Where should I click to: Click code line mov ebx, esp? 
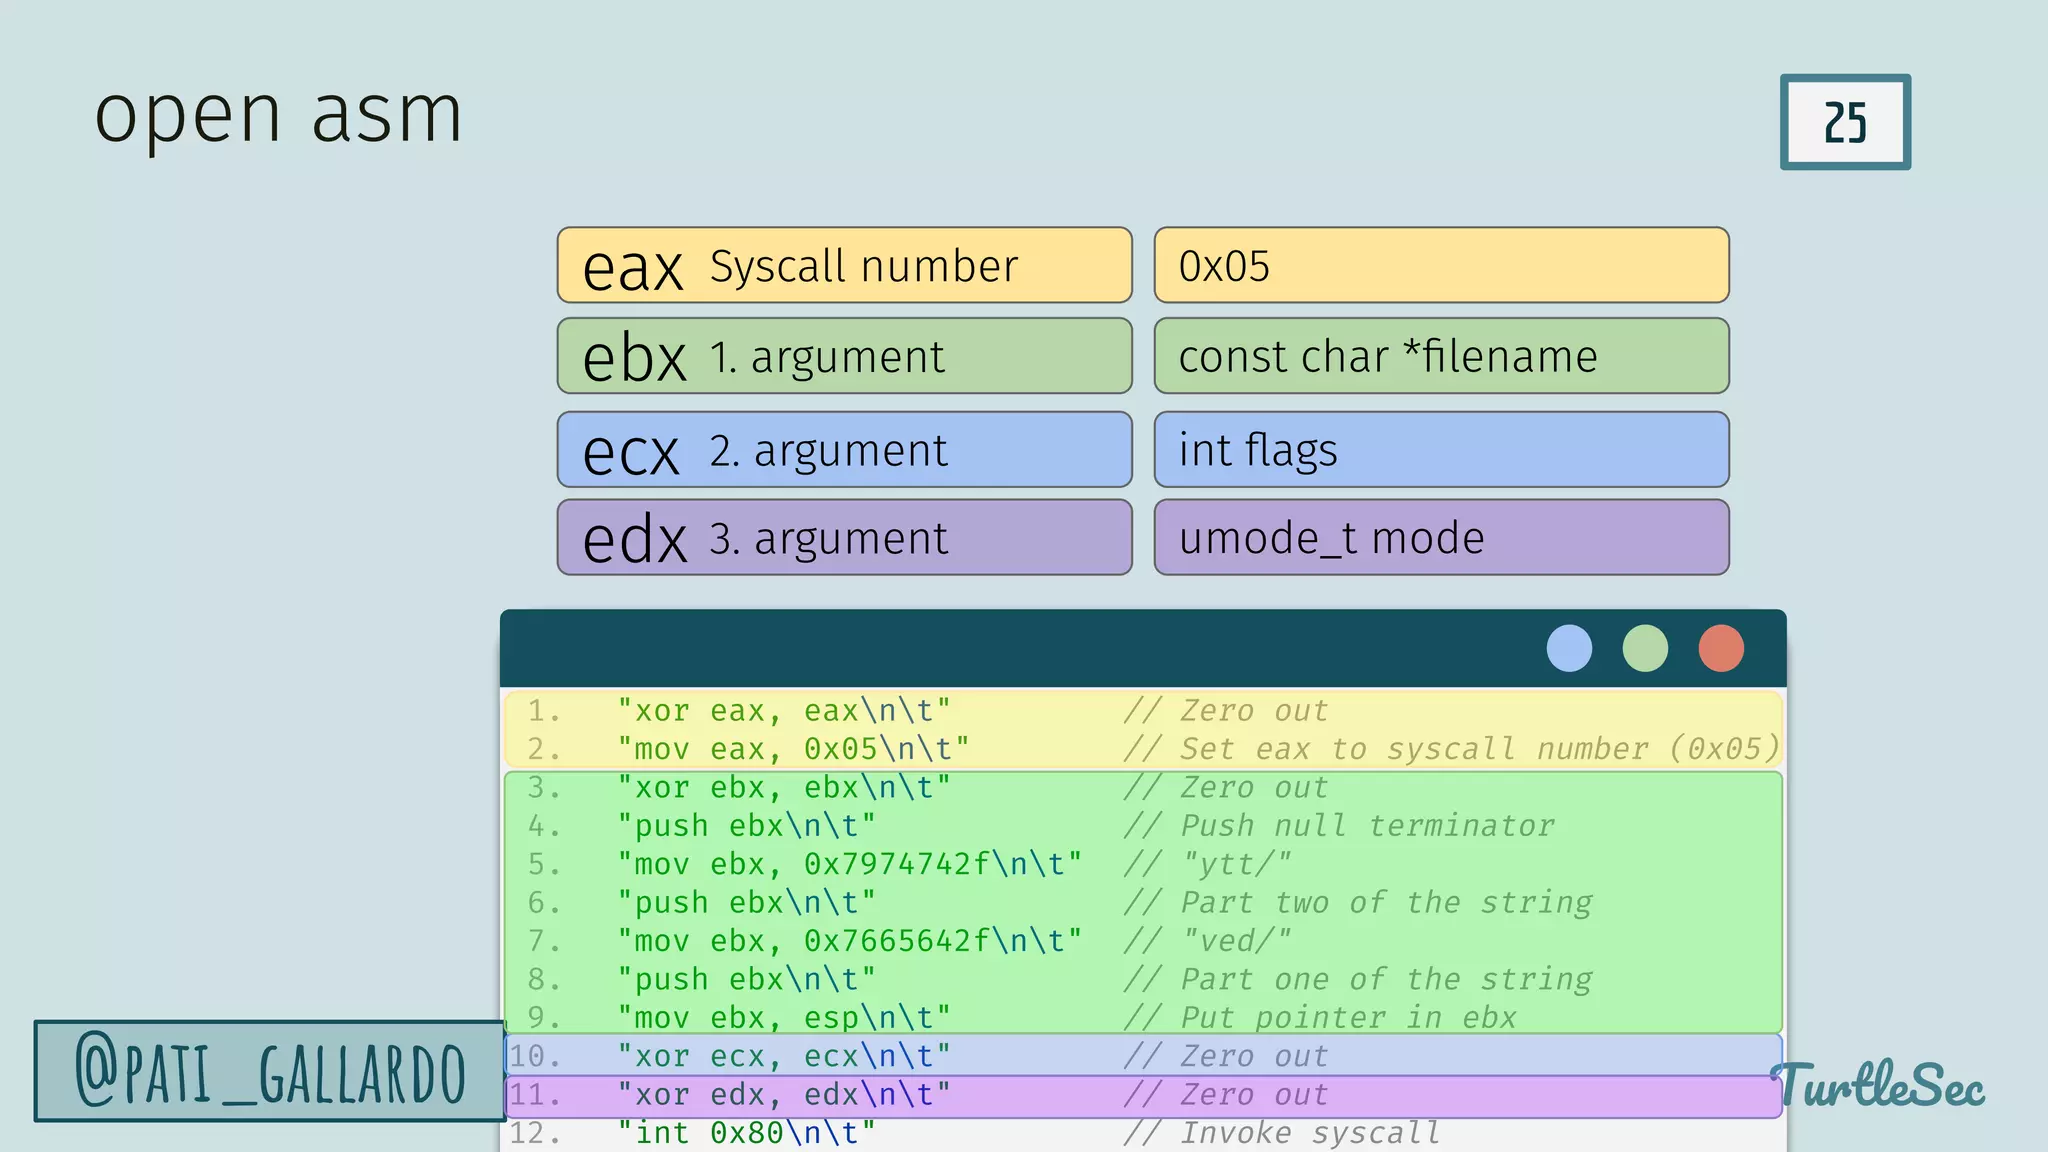[783, 1018]
